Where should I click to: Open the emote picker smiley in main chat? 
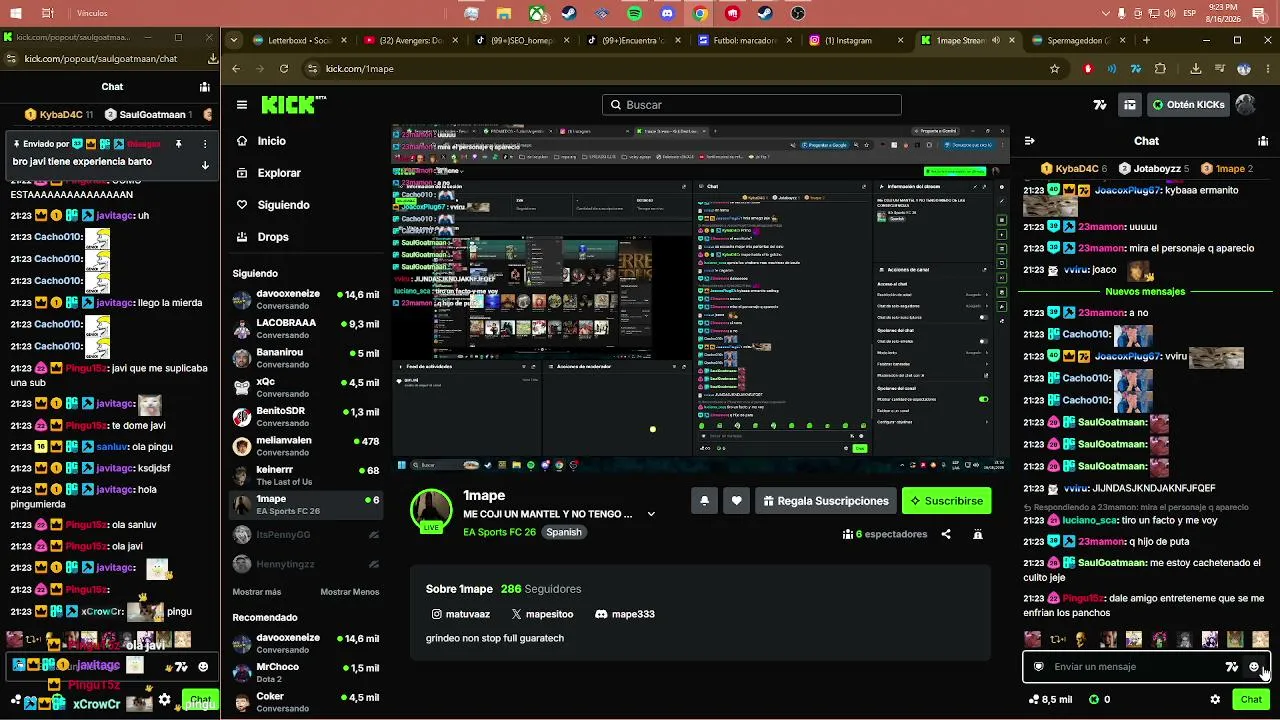1254,667
